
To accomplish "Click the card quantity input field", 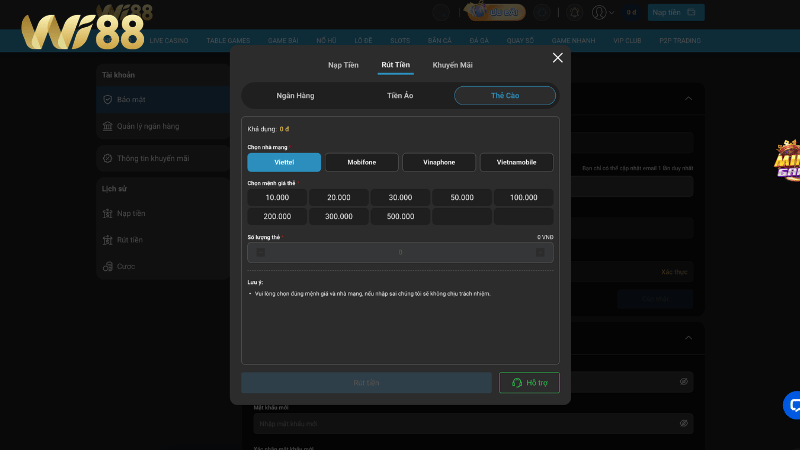I will pyautogui.click(x=400, y=252).
